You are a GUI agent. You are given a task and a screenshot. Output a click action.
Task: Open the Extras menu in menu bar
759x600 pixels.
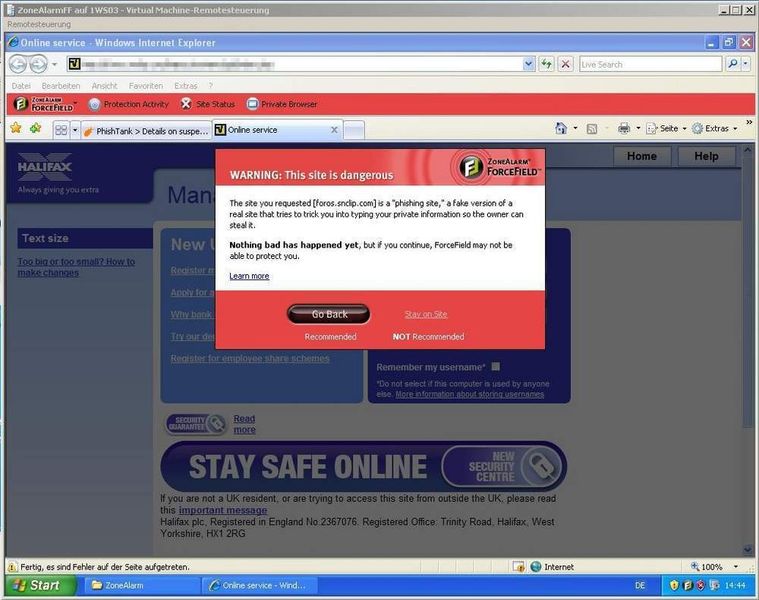click(x=185, y=86)
